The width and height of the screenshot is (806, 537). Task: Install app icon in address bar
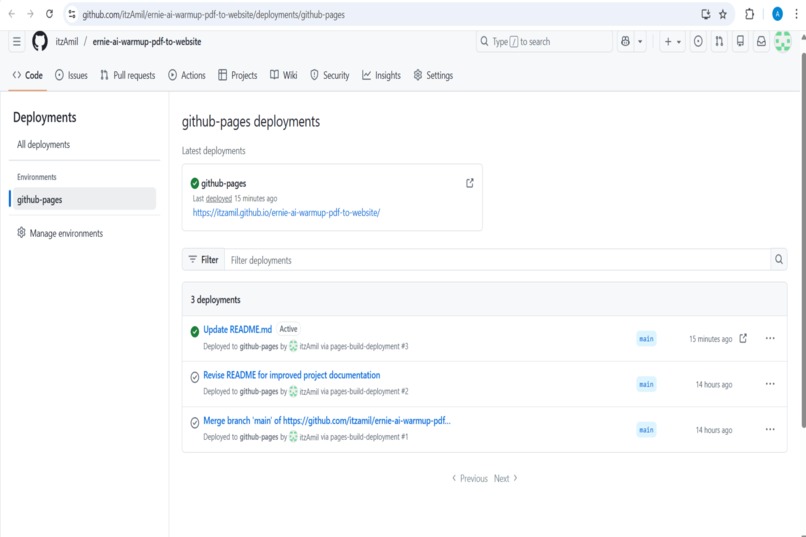click(x=706, y=14)
